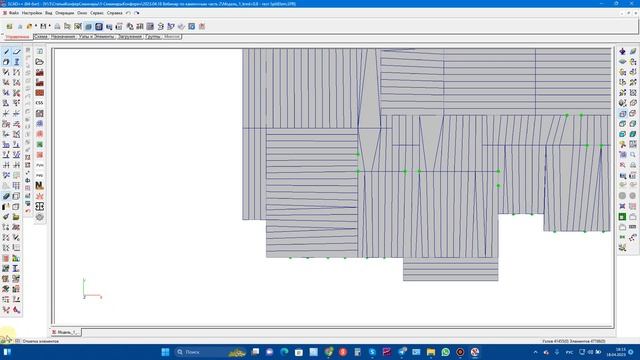This screenshot has height=360, width=640.
Task: Click the CSS labeled icon
Action: pyautogui.click(x=40, y=103)
